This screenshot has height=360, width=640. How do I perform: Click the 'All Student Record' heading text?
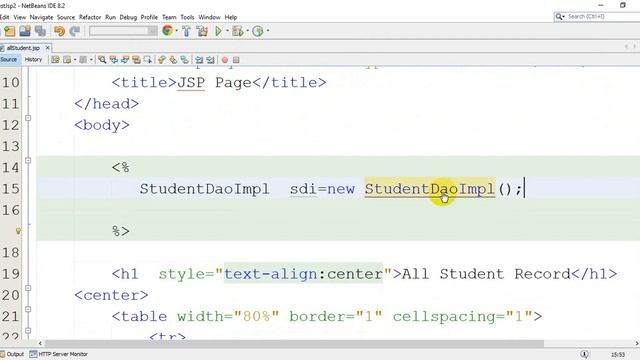[x=486, y=274]
